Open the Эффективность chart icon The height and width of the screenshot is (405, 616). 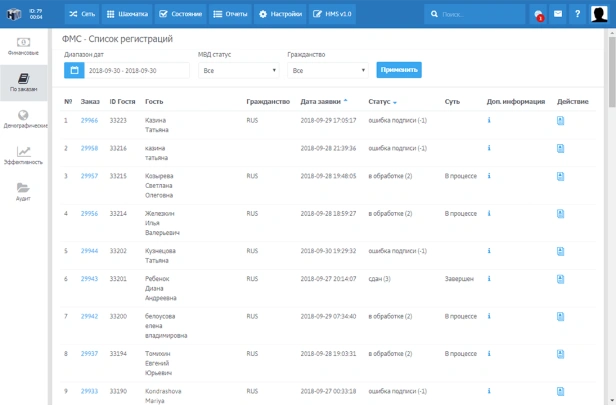(23, 155)
